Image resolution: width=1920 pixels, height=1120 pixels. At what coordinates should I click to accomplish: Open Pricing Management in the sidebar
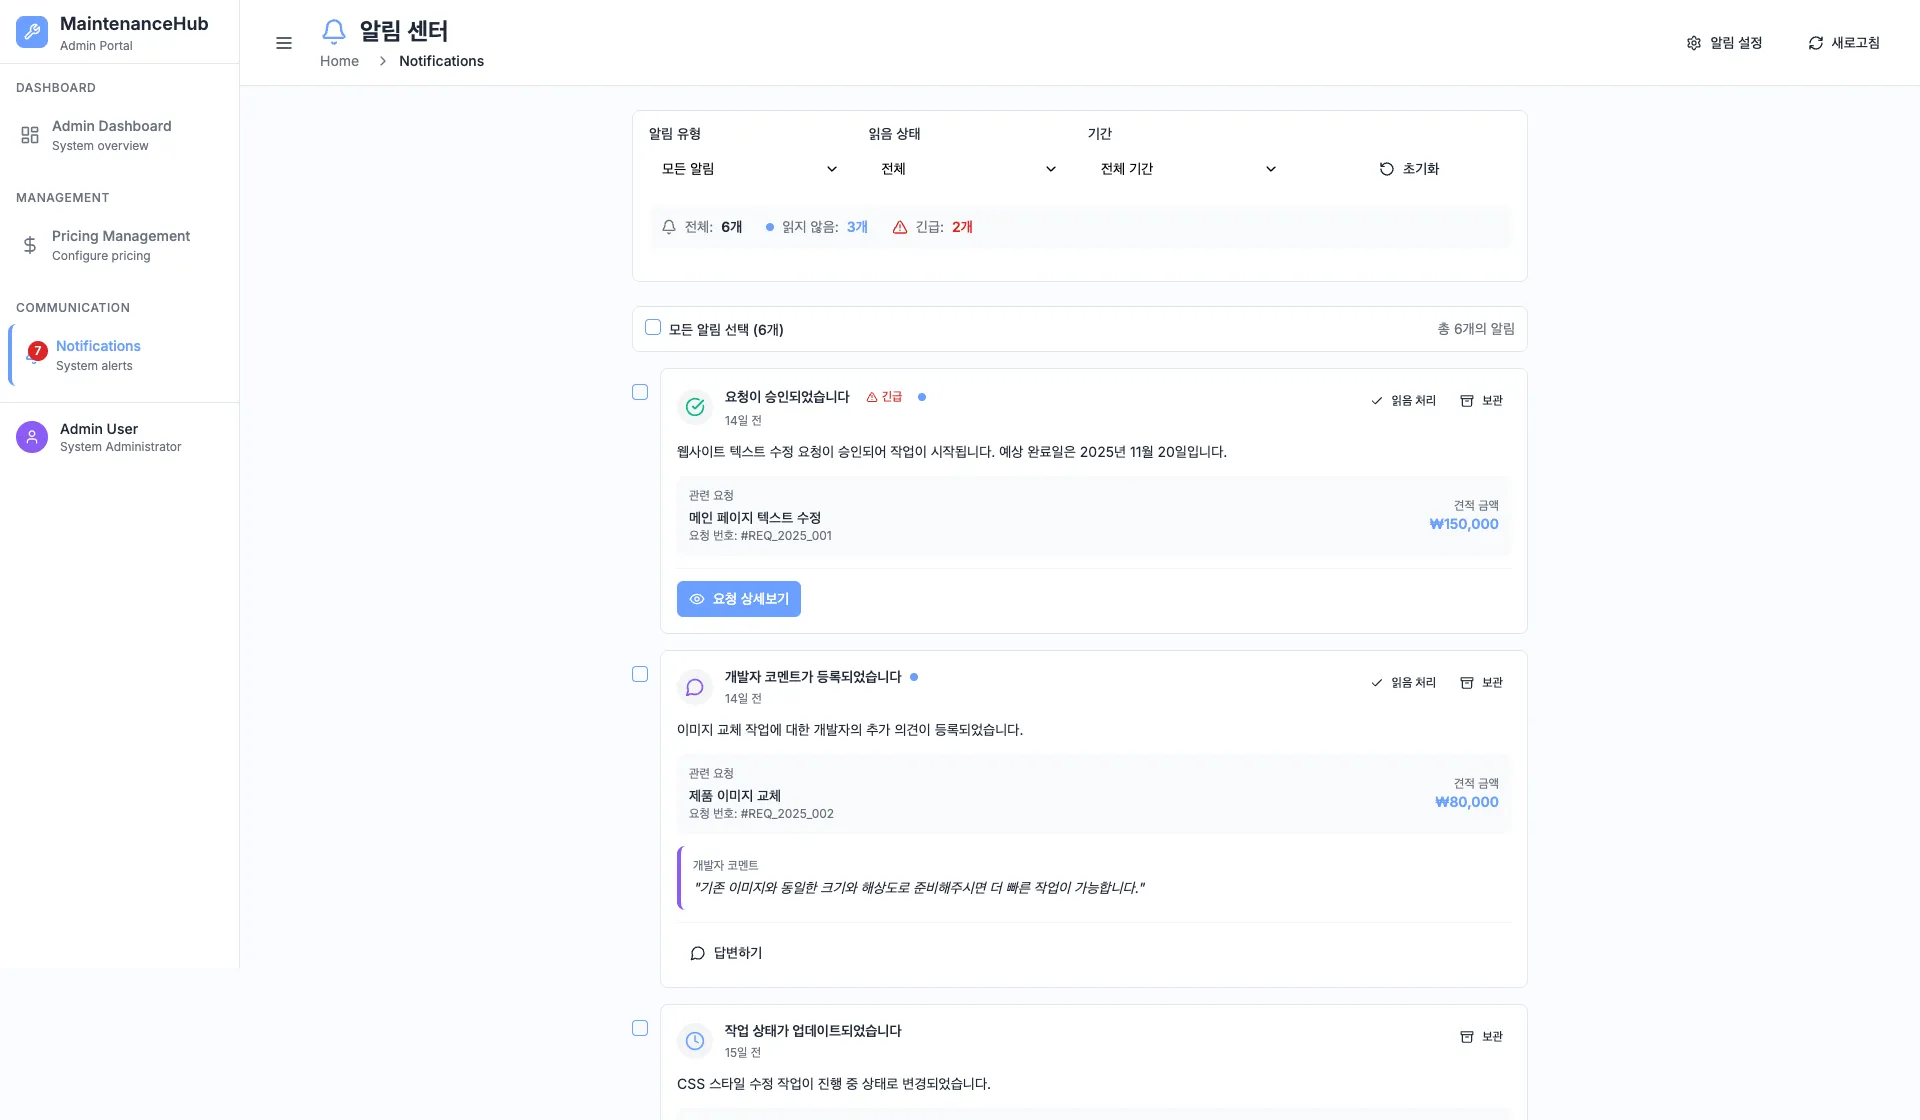point(120,245)
